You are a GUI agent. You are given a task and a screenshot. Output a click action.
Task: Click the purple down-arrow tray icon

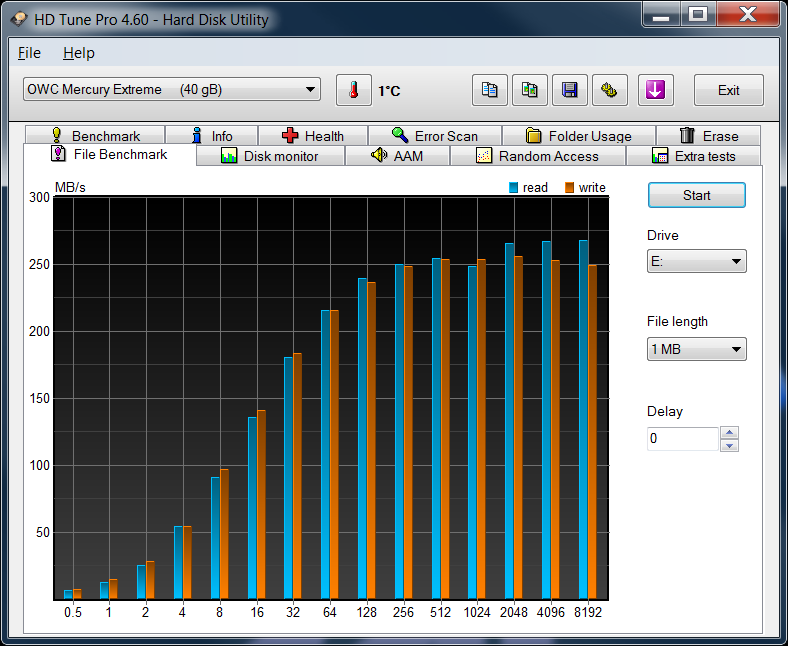(654, 90)
